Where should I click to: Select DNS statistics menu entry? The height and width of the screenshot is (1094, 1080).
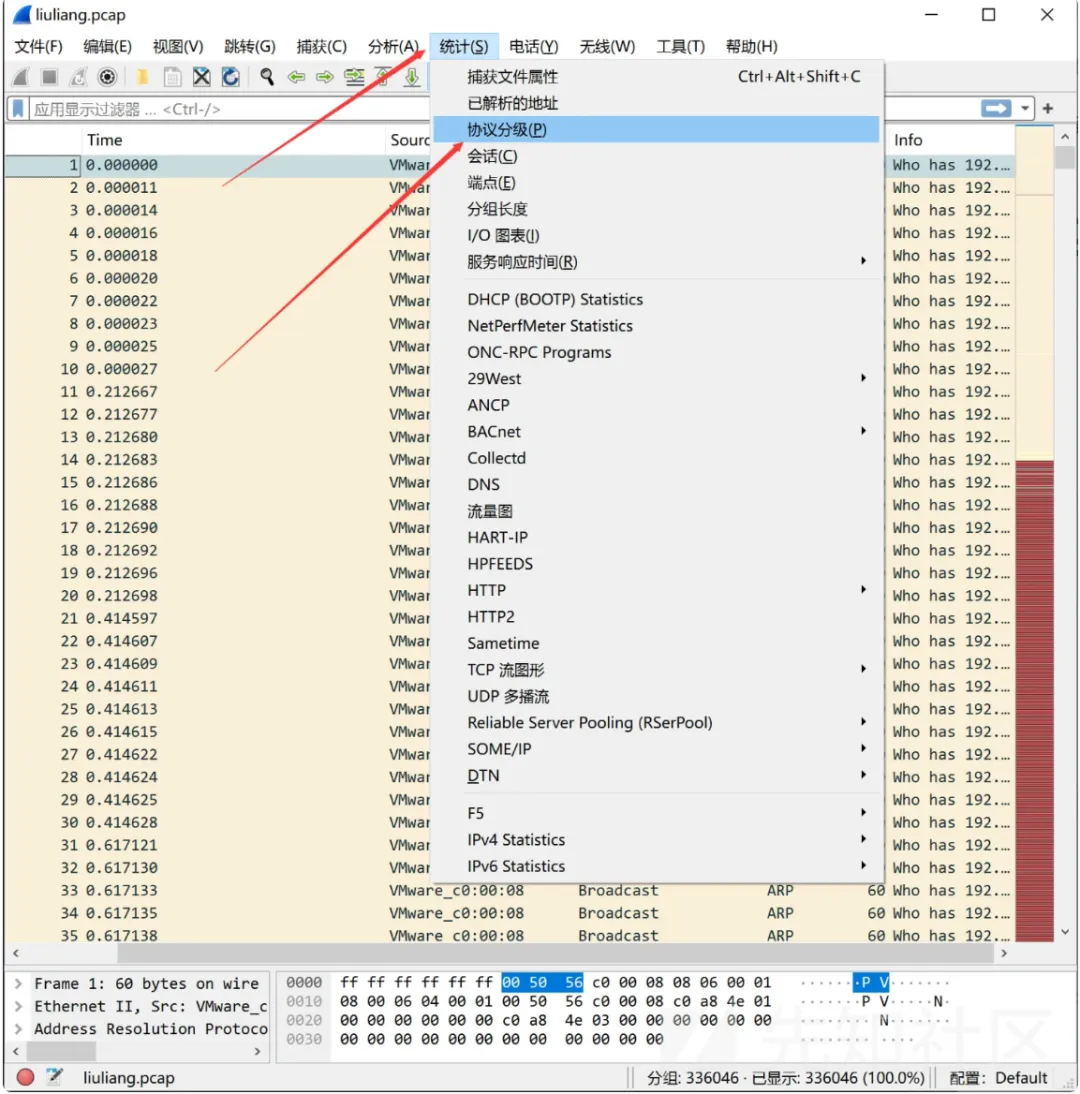(656, 484)
